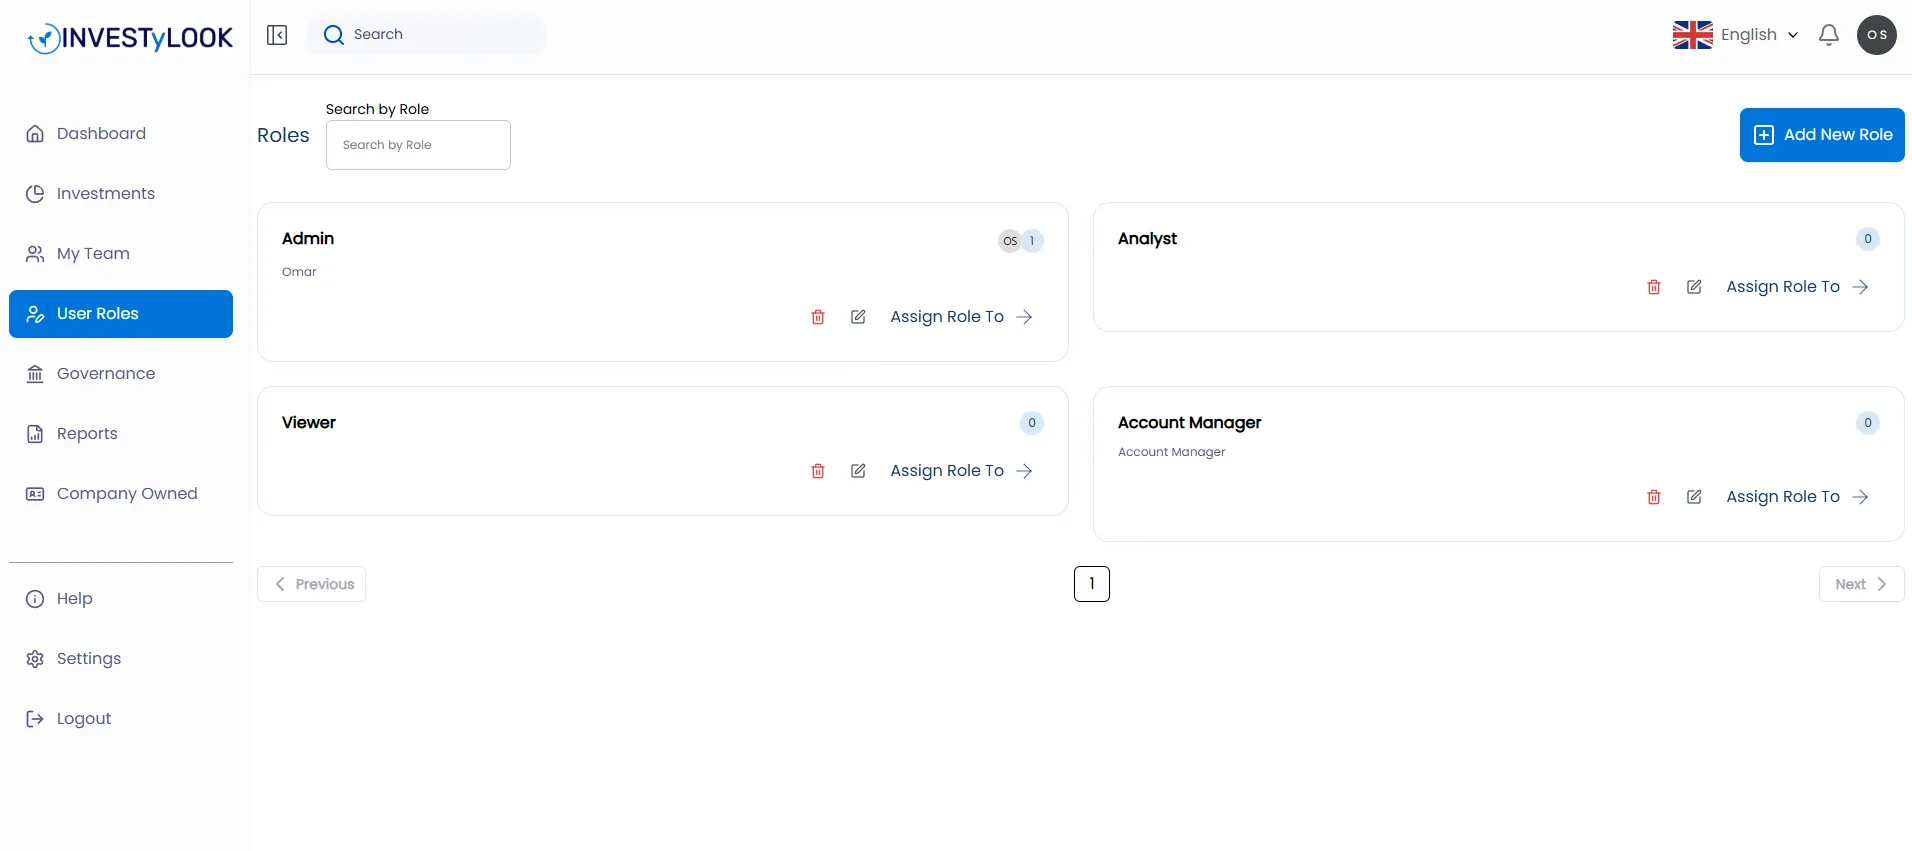This screenshot has width=1912, height=851.
Task: Go to Previous page
Action: [x=311, y=584]
